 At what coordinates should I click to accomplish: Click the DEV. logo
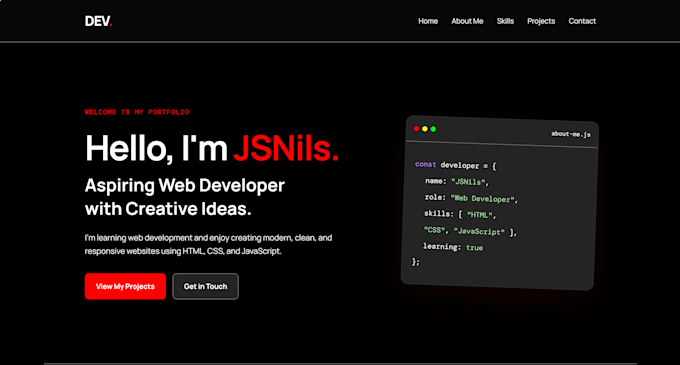(98, 21)
